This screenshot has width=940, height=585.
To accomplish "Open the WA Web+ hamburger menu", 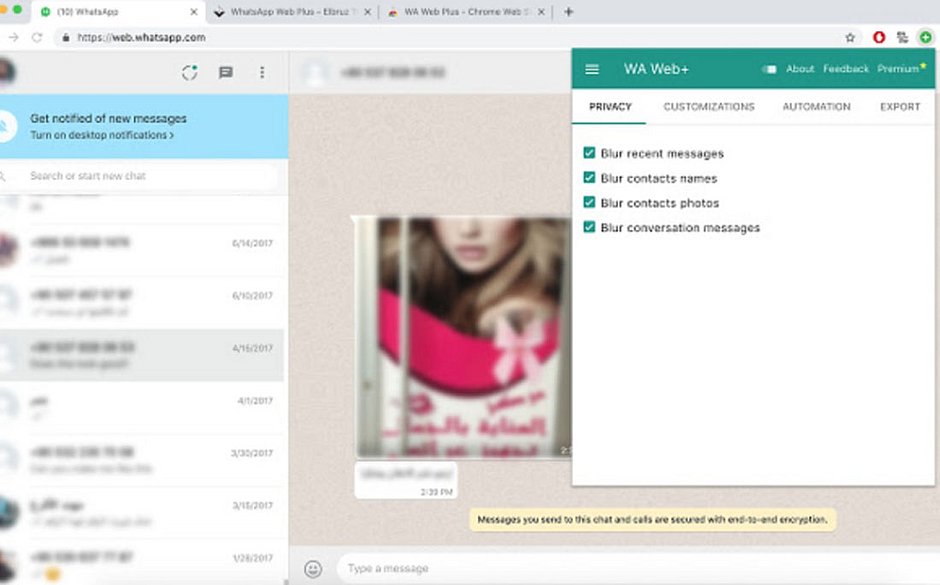I will [x=592, y=69].
